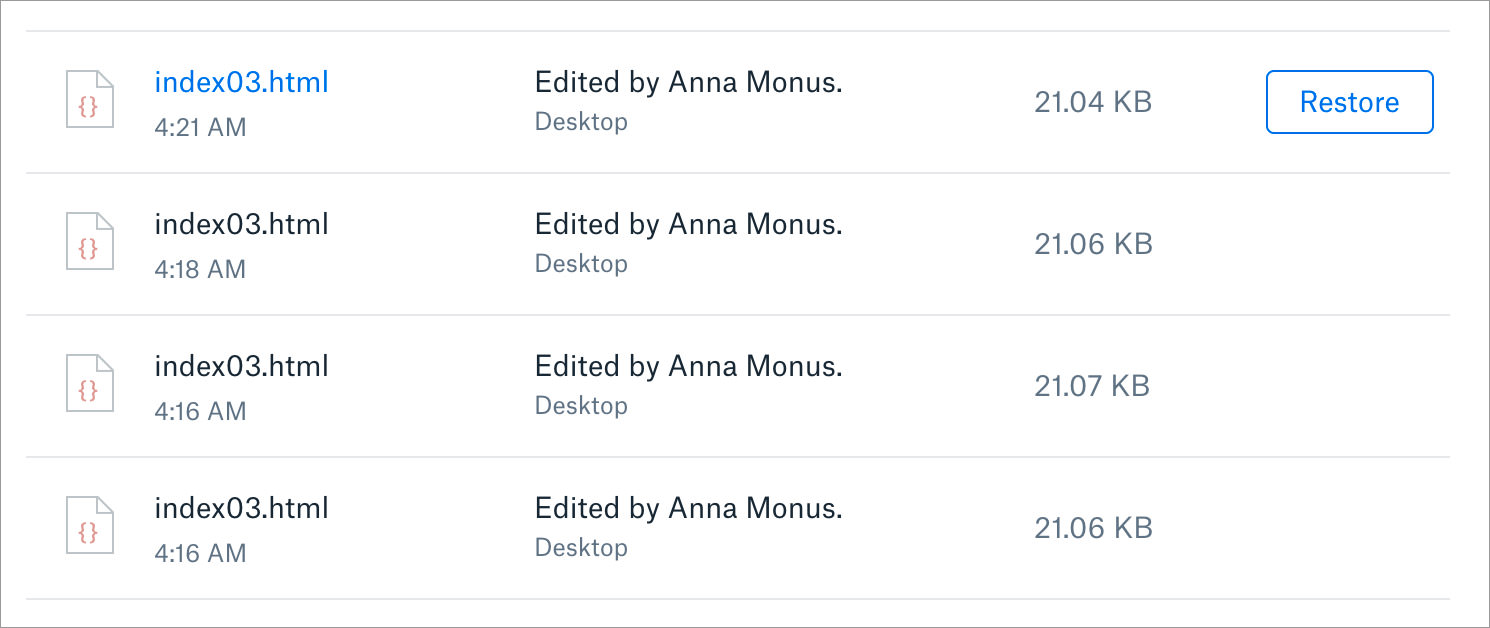Click the 4:21 AM timestamp

(x=200, y=127)
